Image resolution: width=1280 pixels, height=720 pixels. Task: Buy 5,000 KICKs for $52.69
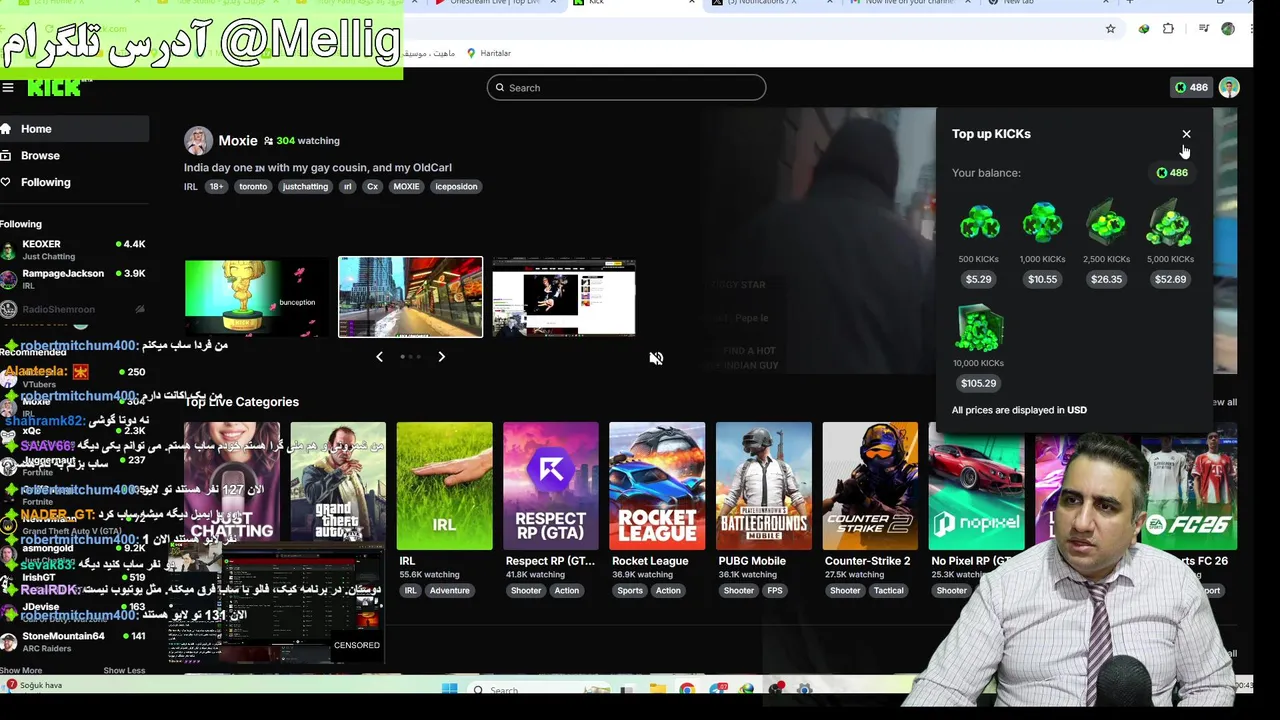pyautogui.click(x=1170, y=280)
